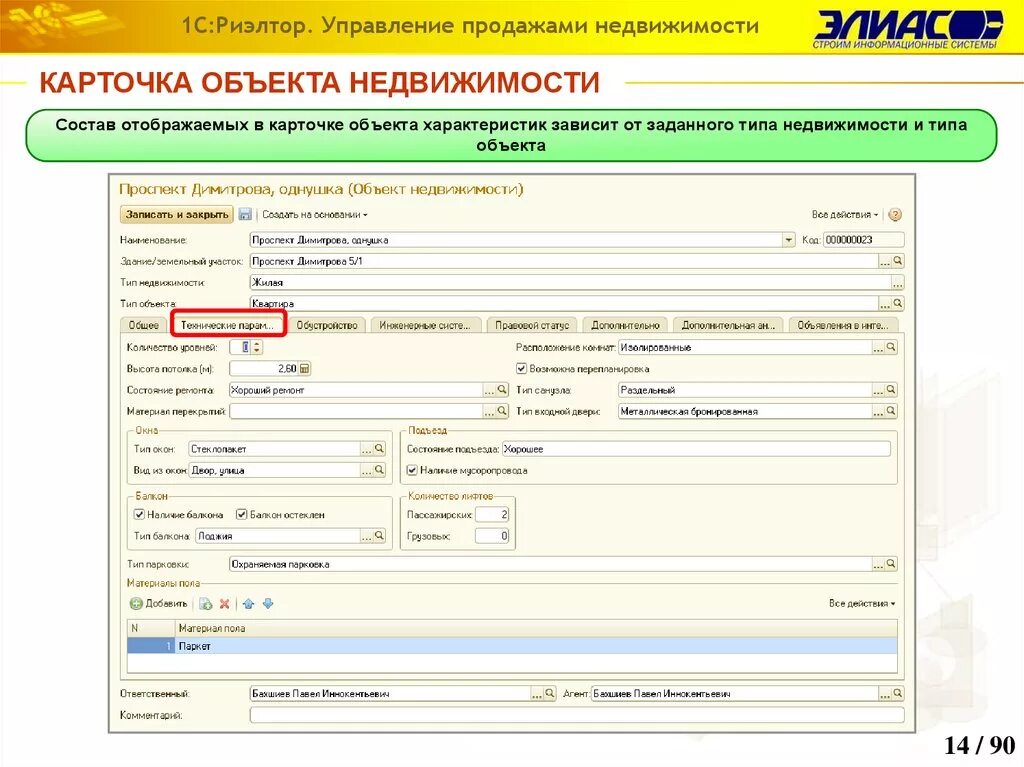This screenshot has width=1024, height=767.
Task: Open calculator for ceiling height field
Action: tap(304, 368)
